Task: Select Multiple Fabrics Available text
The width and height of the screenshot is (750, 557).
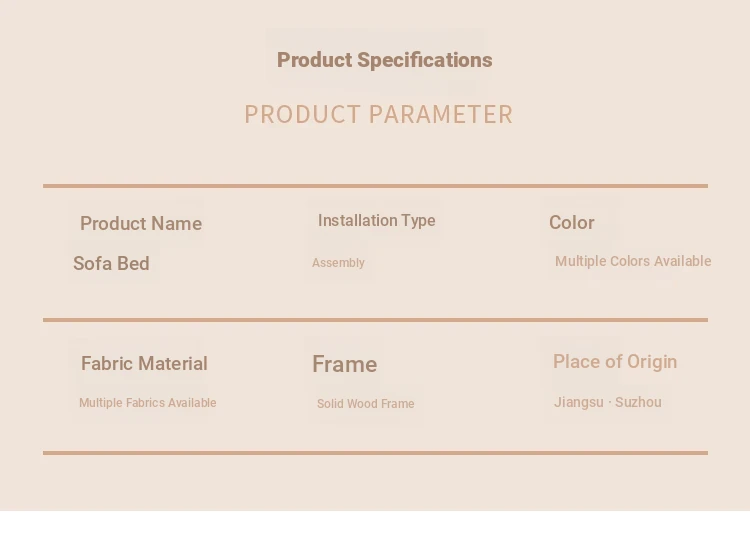Action: pyautogui.click(x=147, y=403)
